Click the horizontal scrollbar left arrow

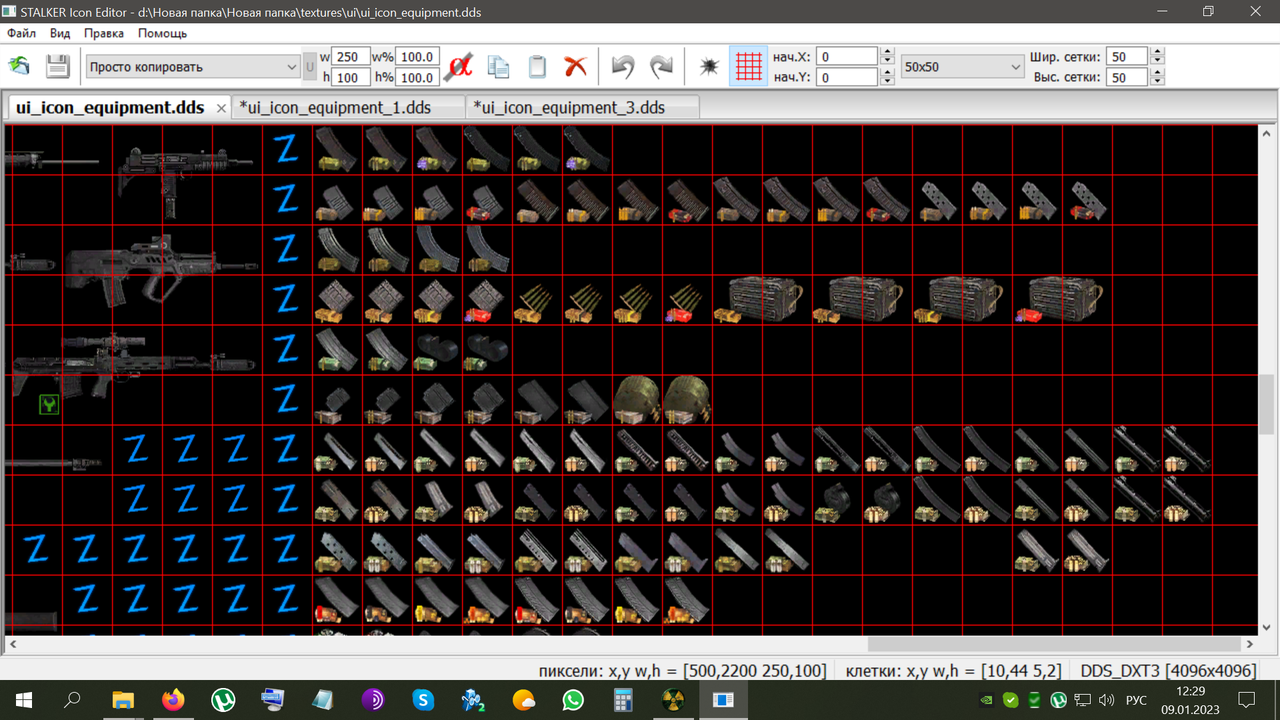click(x=12, y=644)
